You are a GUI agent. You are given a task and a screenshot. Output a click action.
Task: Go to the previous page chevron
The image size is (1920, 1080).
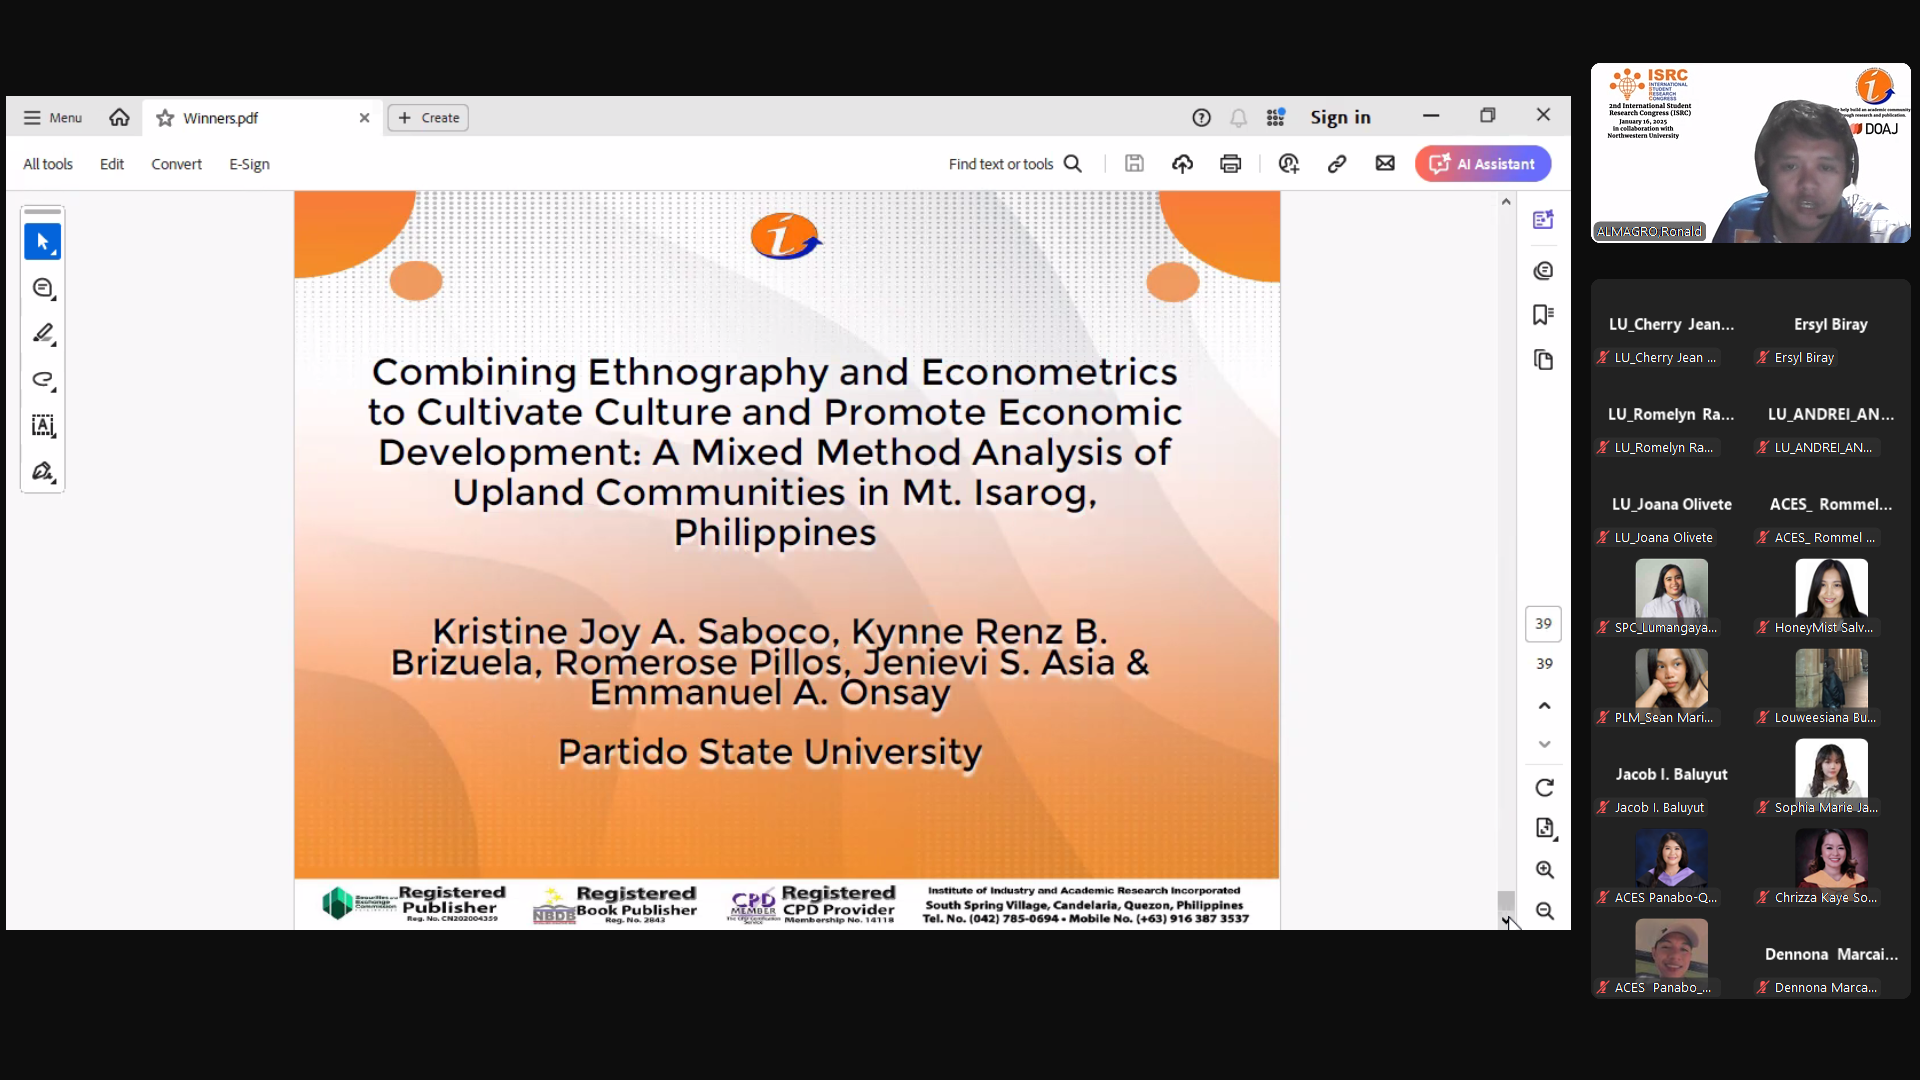[x=1544, y=706]
